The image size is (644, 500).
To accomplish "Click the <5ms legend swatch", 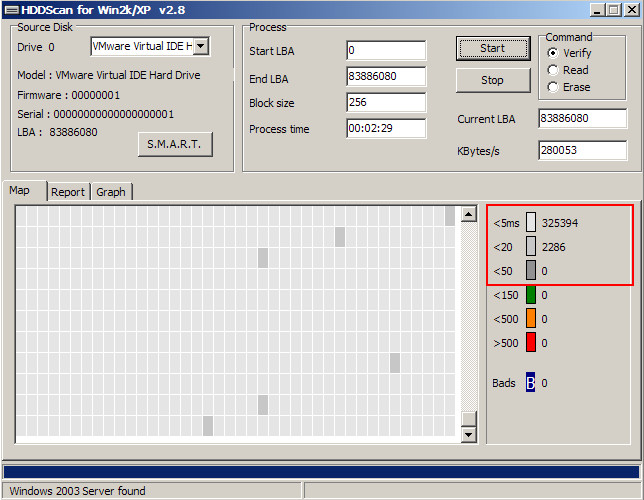I will tap(531, 222).
